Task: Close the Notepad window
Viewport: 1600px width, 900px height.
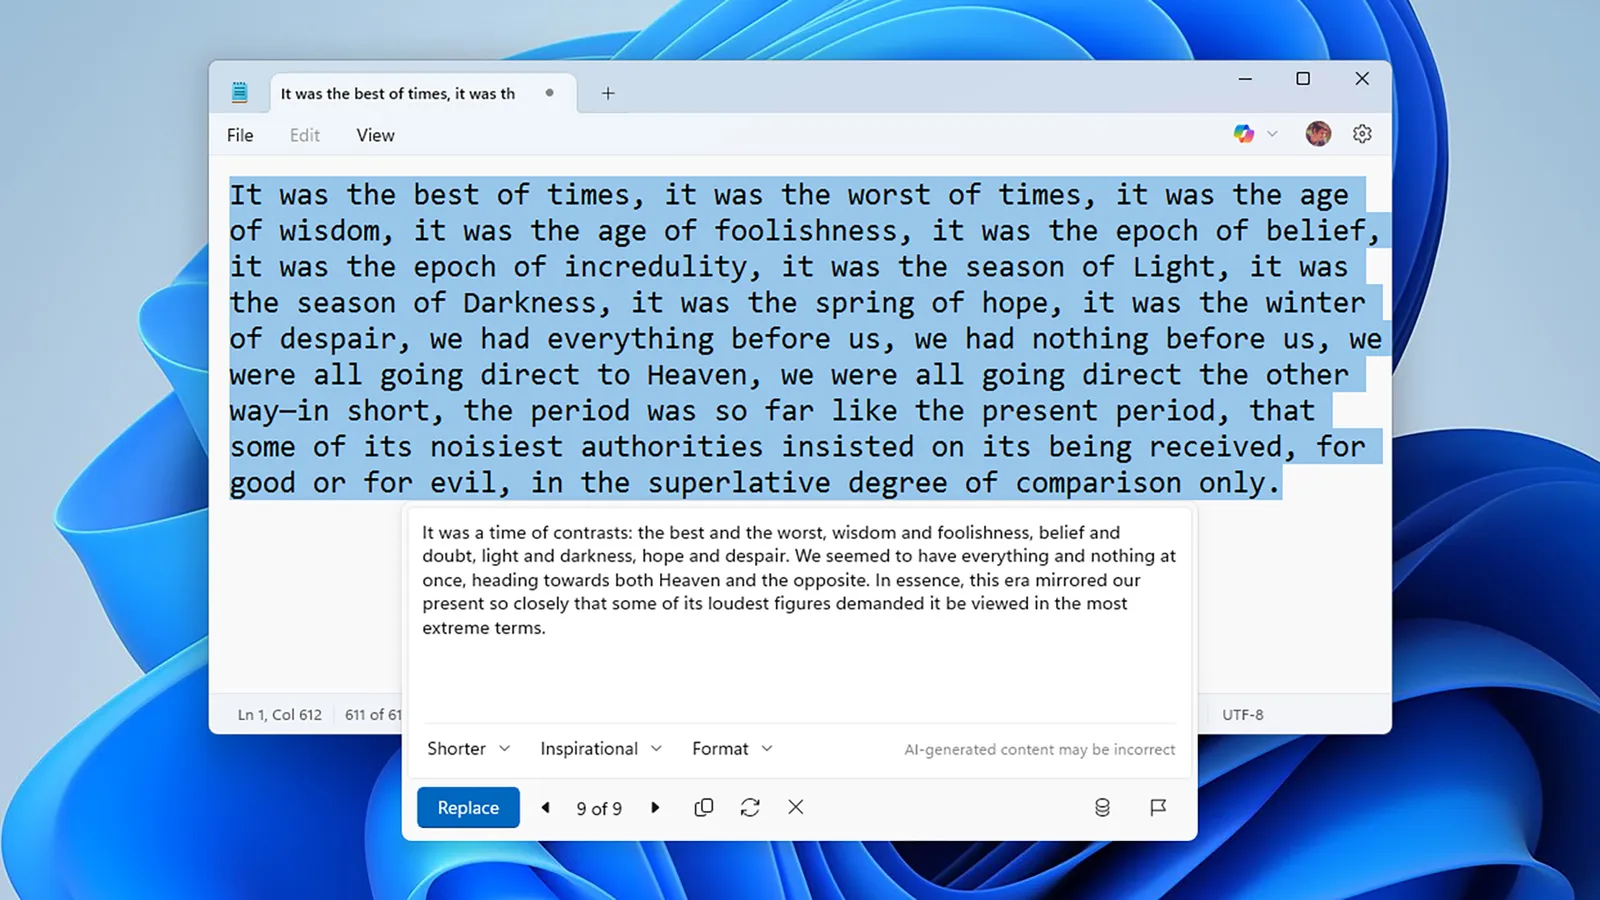Action: pyautogui.click(x=1362, y=79)
